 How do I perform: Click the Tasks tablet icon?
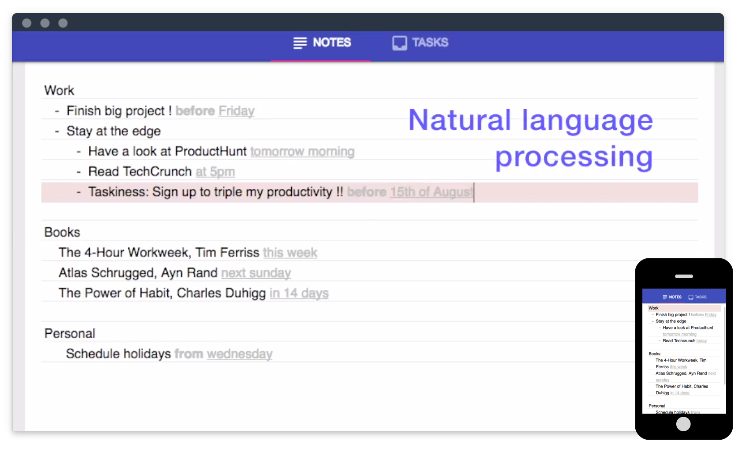tap(400, 43)
